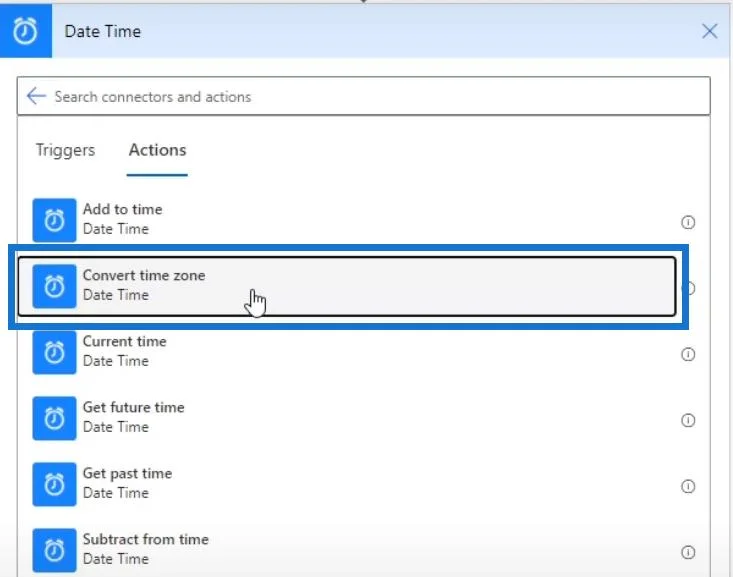Click the Get future time clock icon
733x577 pixels.
[x=54, y=418]
